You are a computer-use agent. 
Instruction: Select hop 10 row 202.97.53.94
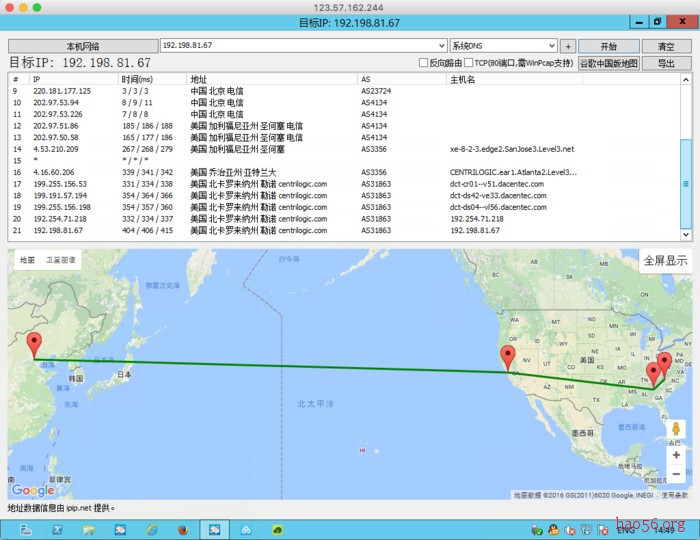(344, 103)
